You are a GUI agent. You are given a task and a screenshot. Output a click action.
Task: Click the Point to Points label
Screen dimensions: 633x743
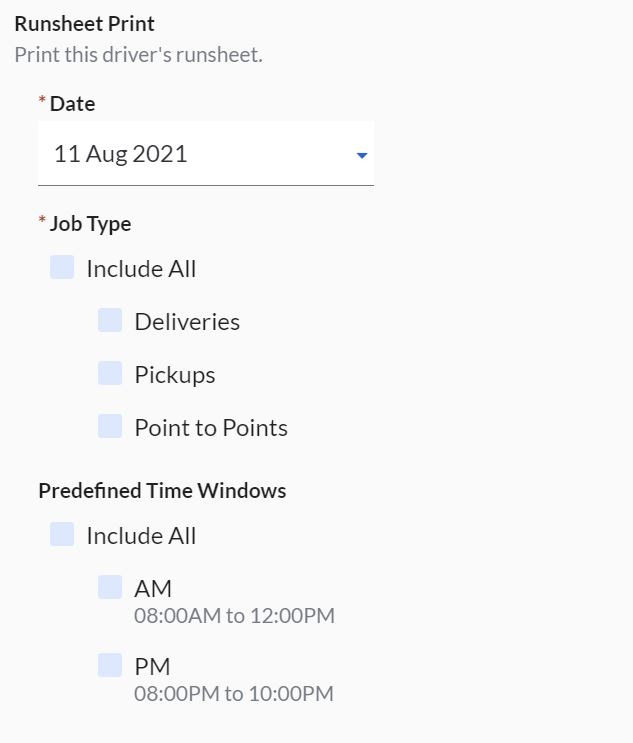(x=211, y=428)
